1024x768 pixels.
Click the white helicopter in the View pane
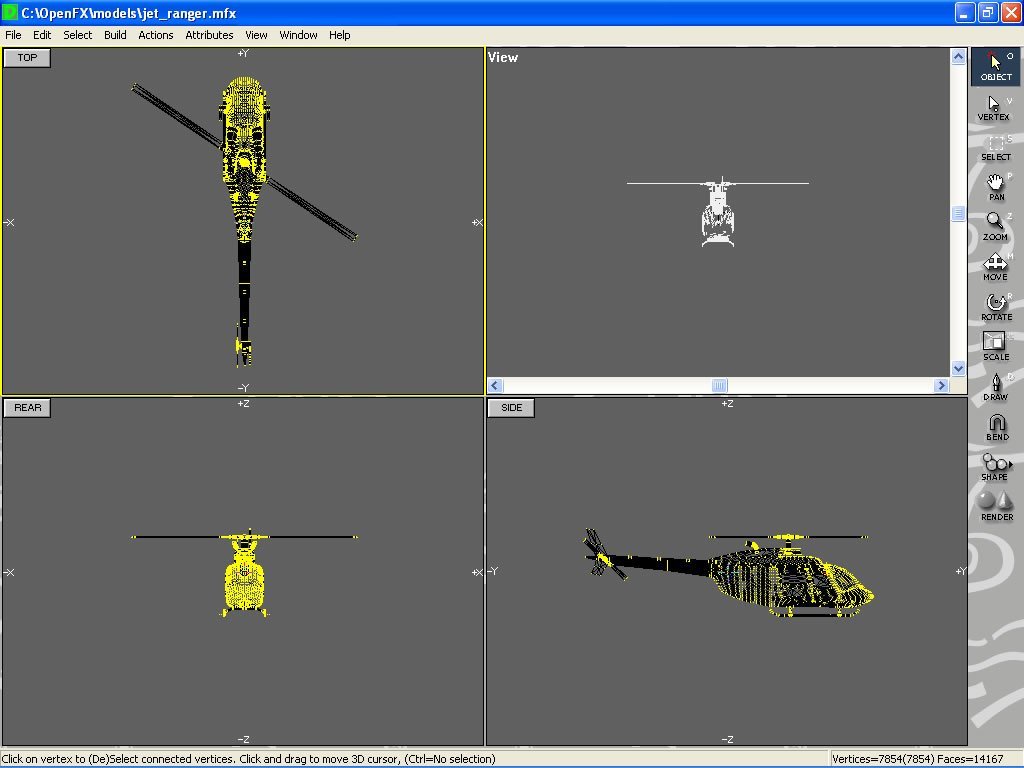tap(718, 211)
